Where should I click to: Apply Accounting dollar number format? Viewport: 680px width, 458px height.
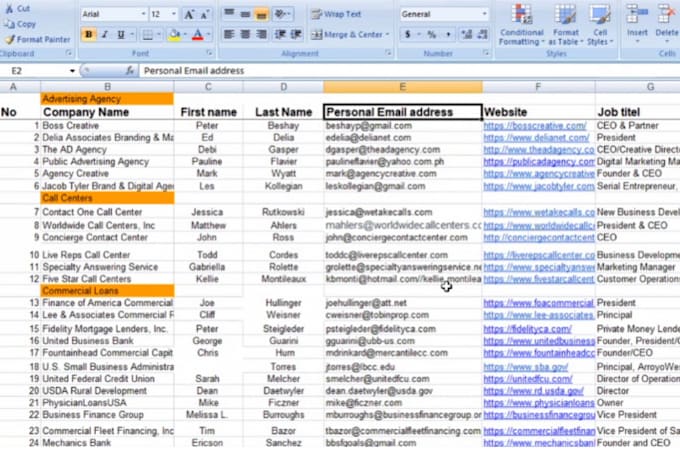(407, 34)
